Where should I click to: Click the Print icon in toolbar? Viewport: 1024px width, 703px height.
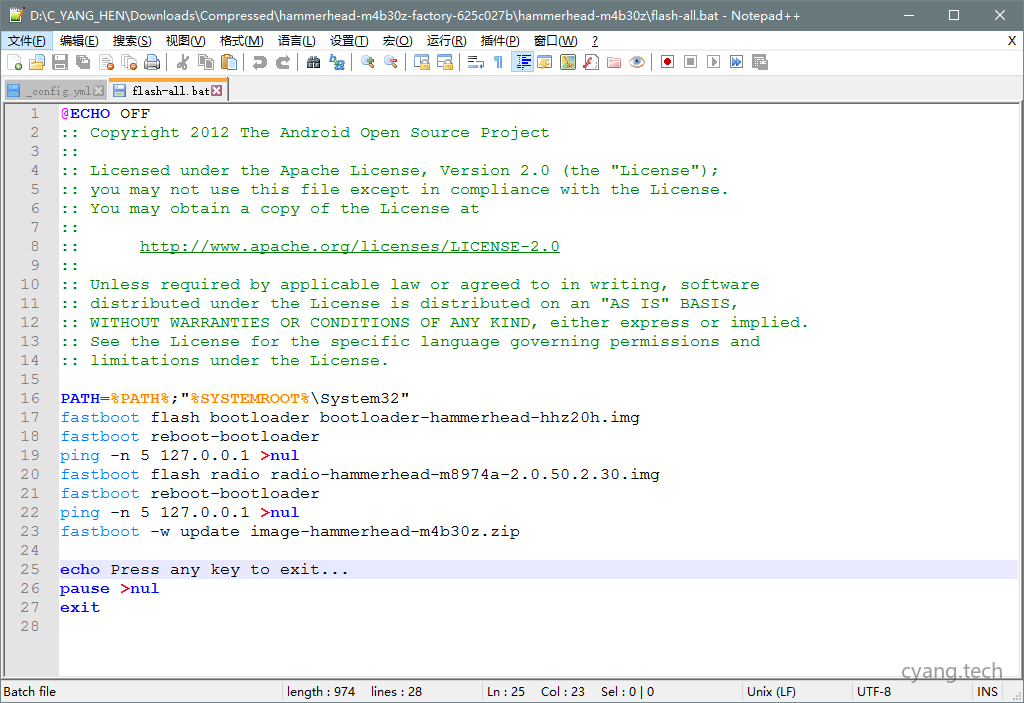[152, 62]
